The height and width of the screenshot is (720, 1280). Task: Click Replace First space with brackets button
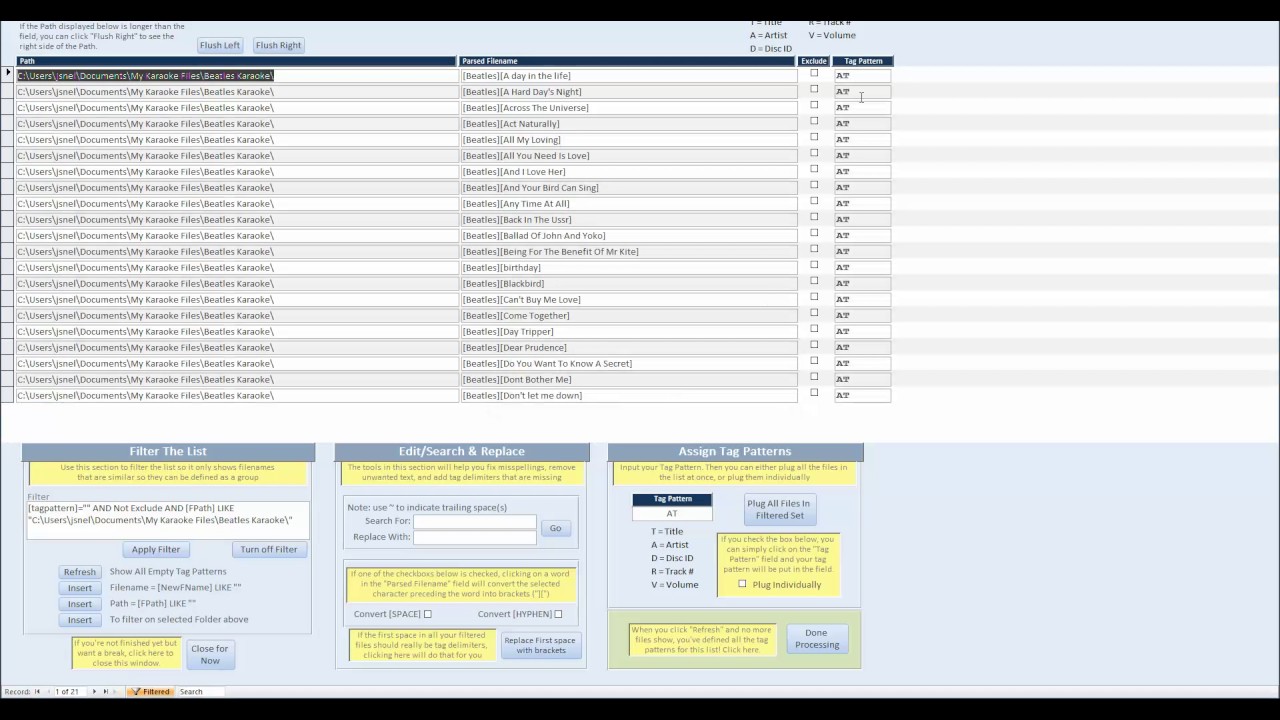[540, 645]
